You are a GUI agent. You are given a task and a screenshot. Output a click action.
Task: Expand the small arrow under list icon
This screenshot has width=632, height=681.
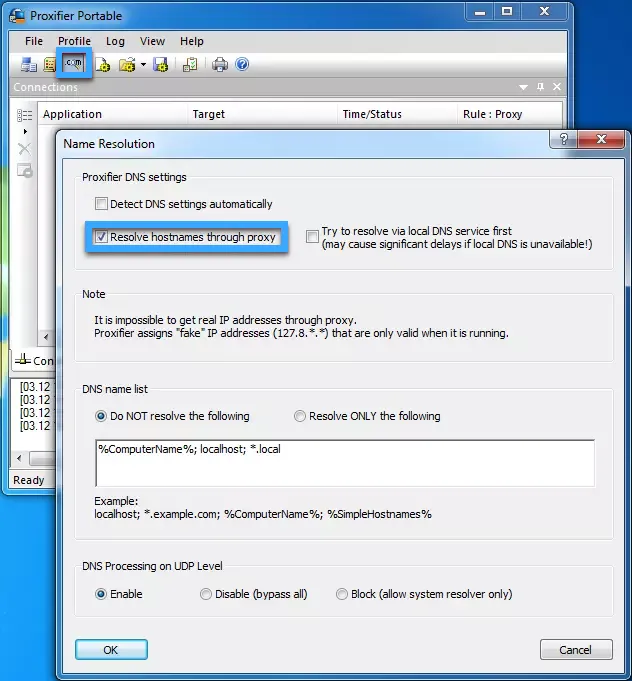click(x=25, y=131)
